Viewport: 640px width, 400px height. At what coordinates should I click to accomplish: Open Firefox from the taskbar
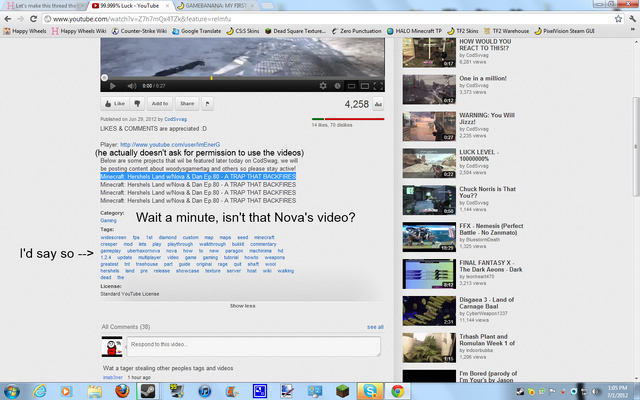tap(122, 391)
